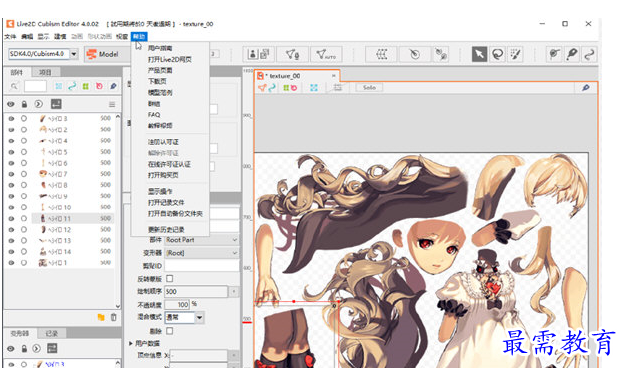Open the 显示 menu
The height and width of the screenshot is (374, 624).
coord(43,37)
